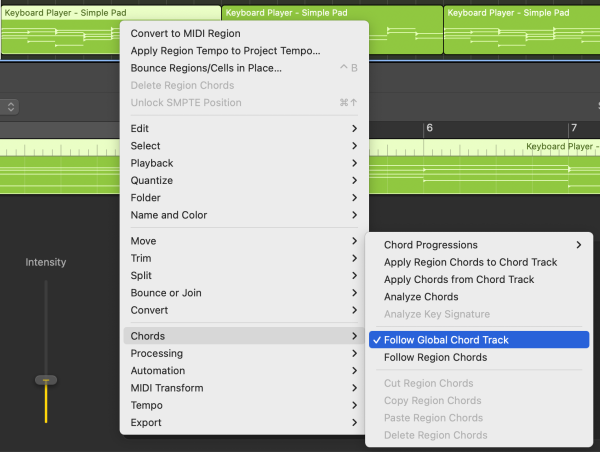Expand Chord Progressions submenu
The image size is (600, 452).
click(479, 245)
